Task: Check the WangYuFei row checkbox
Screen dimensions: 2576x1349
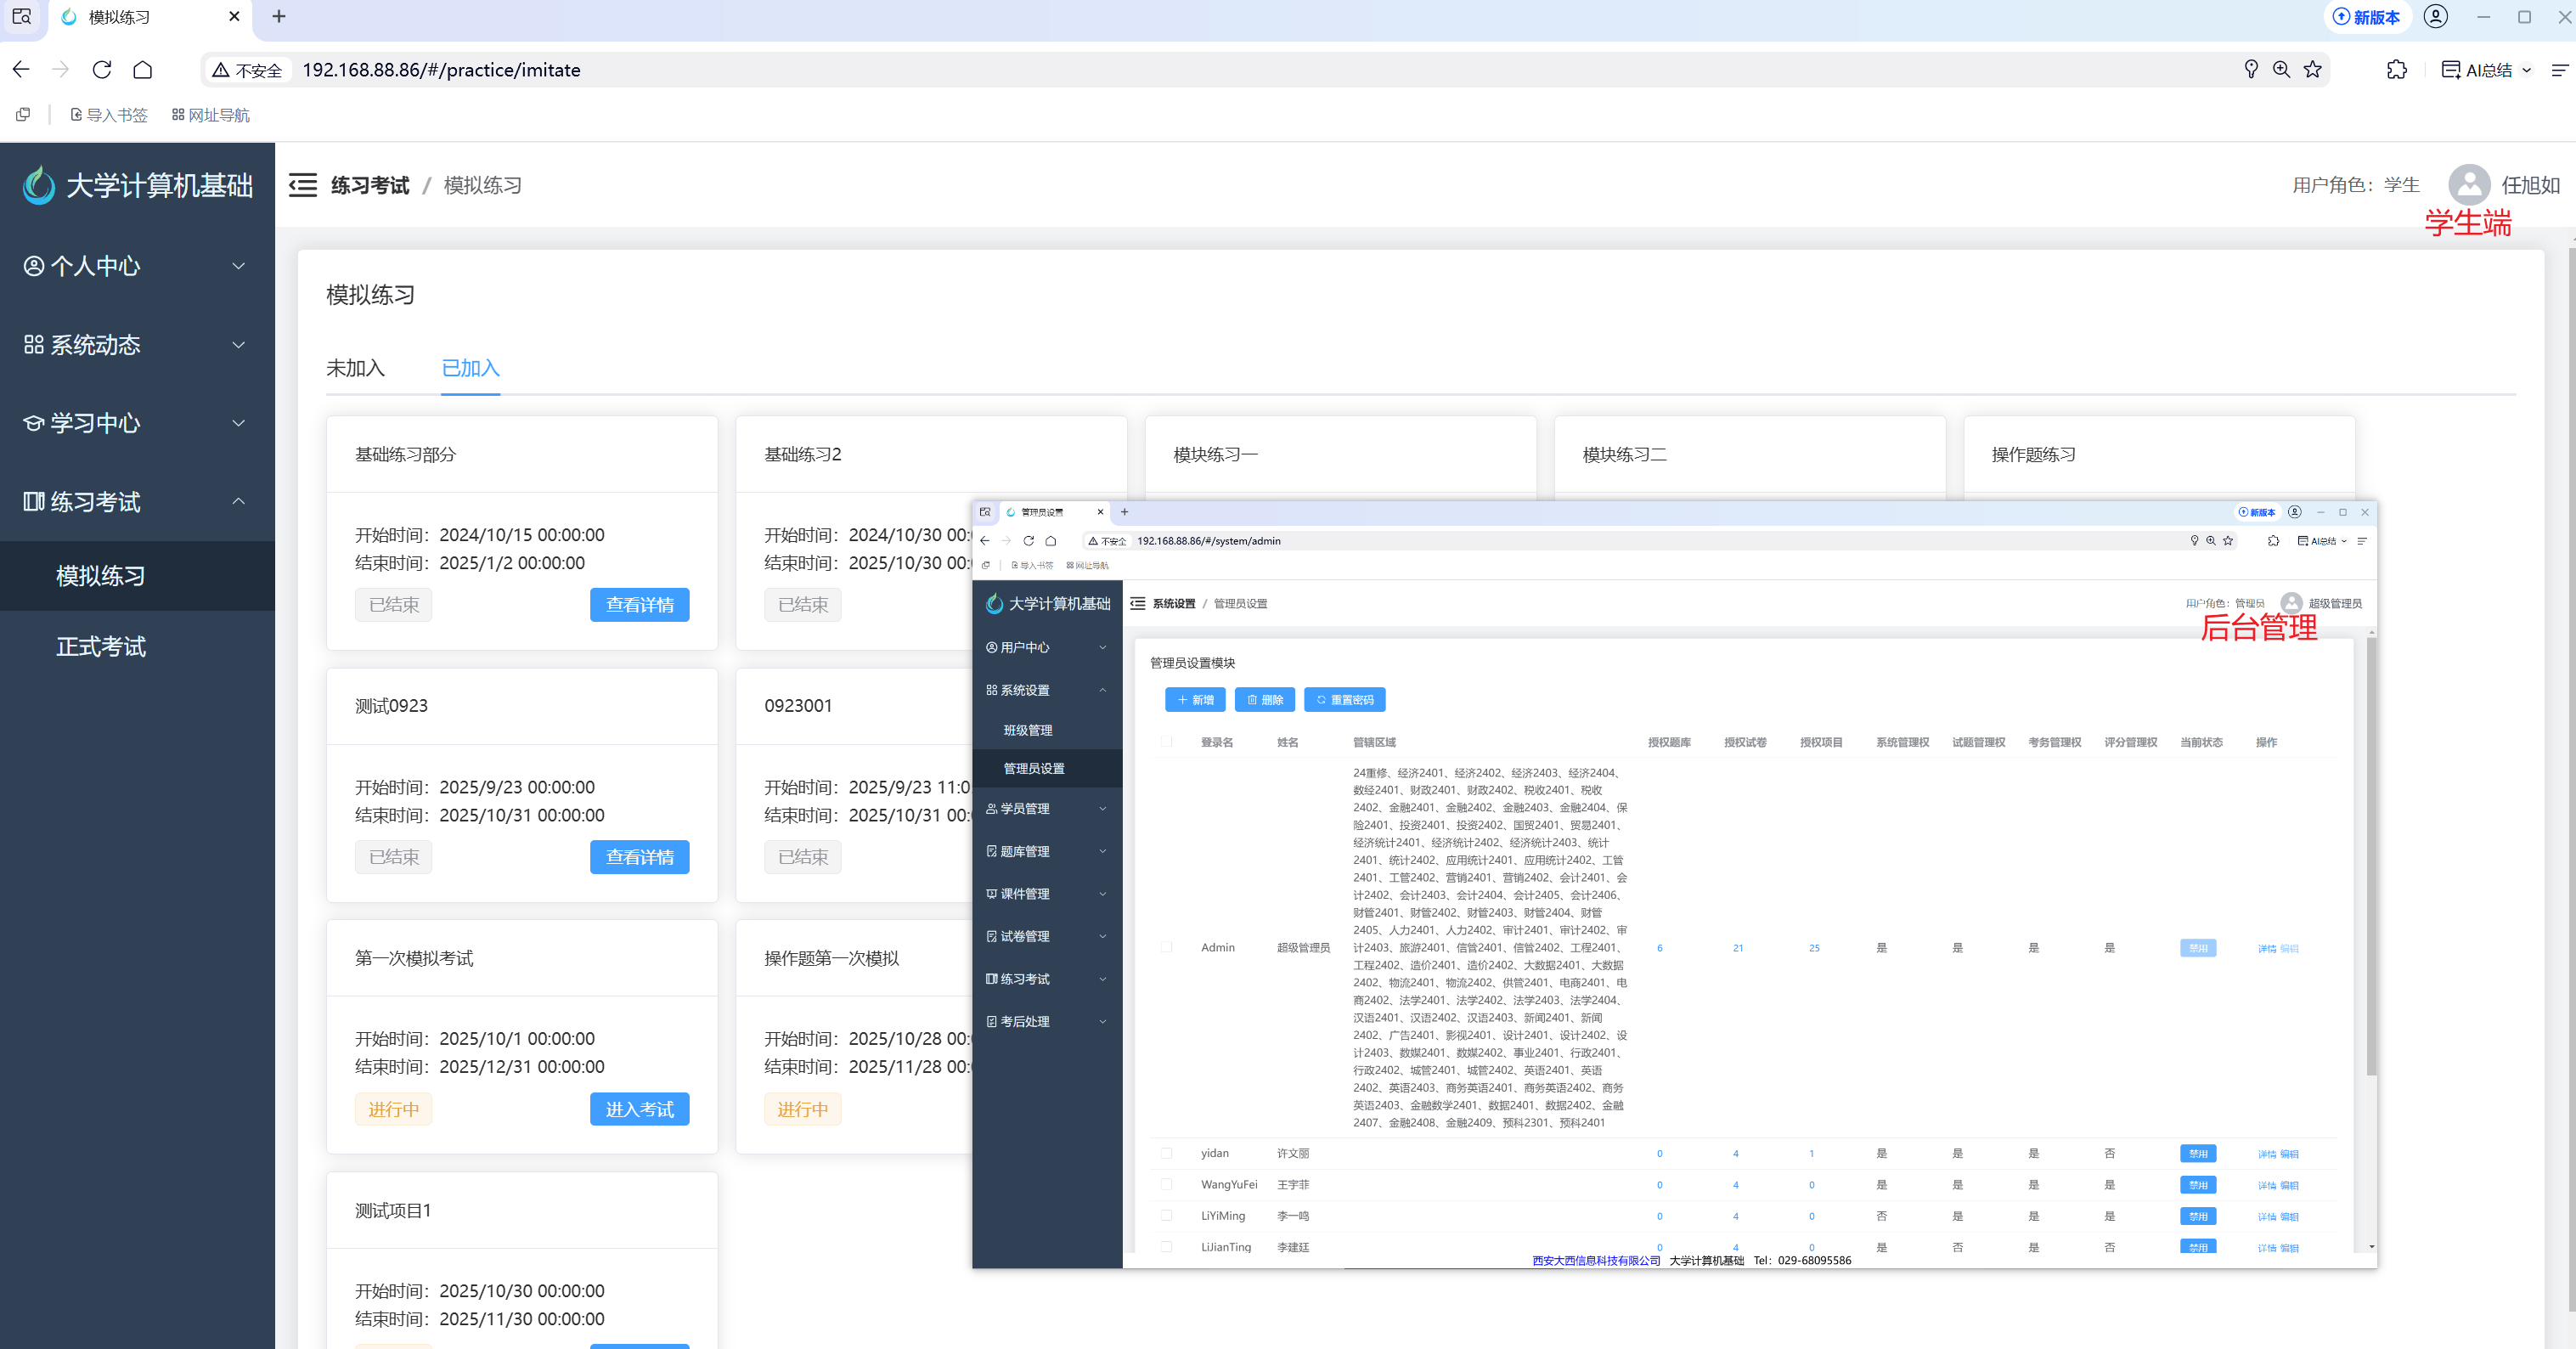Action: click(x=1166, y=1185)
